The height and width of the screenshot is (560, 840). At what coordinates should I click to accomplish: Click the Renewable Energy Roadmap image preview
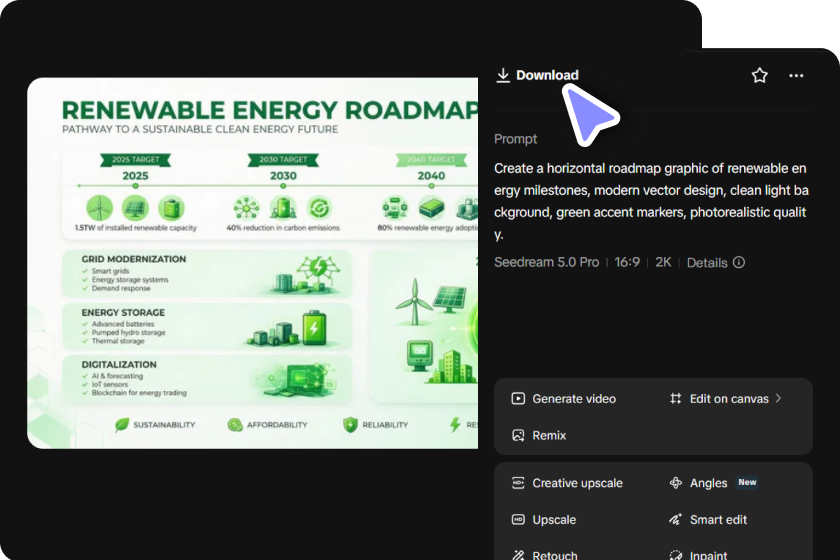click(252, 263)
